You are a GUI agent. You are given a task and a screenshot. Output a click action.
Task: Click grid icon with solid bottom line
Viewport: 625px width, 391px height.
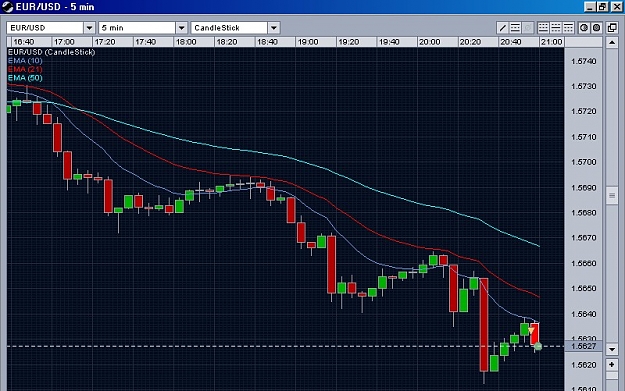[543, 28]
